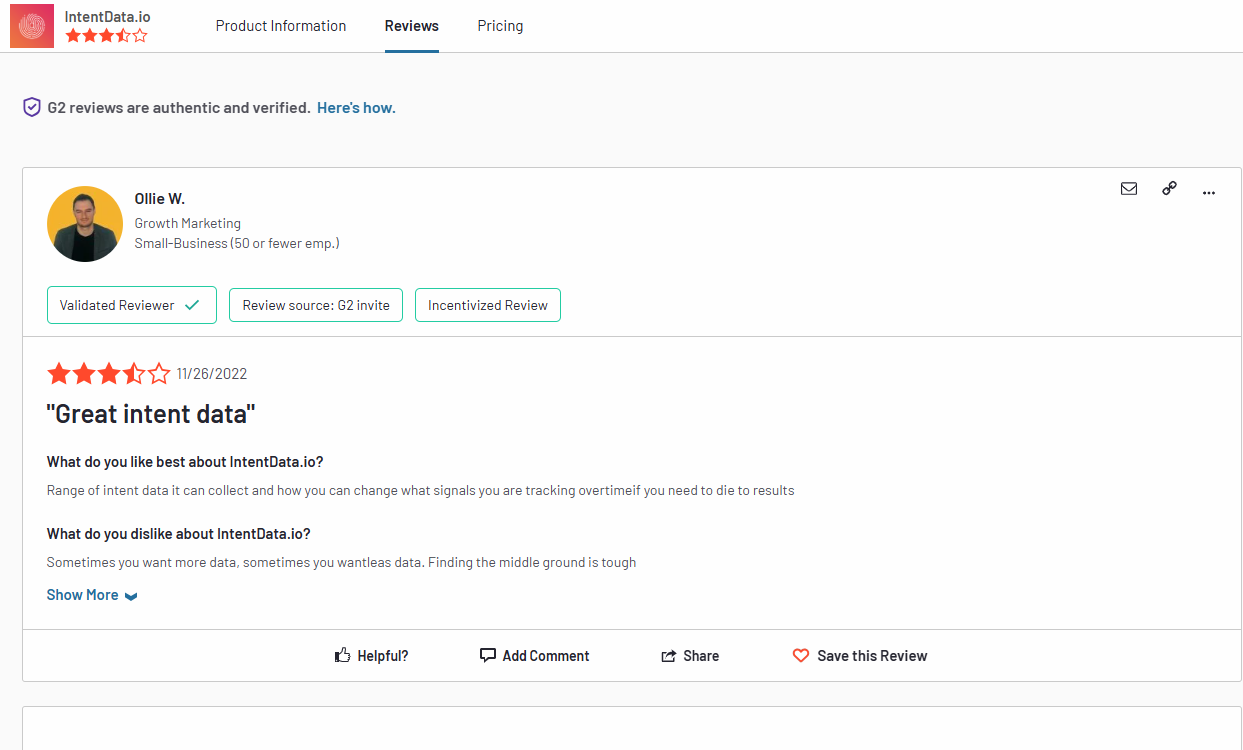Click the green checkmark in Validated Reviewer
Viewport: 1243px width, 750px height.
click(x=192, y=305)
